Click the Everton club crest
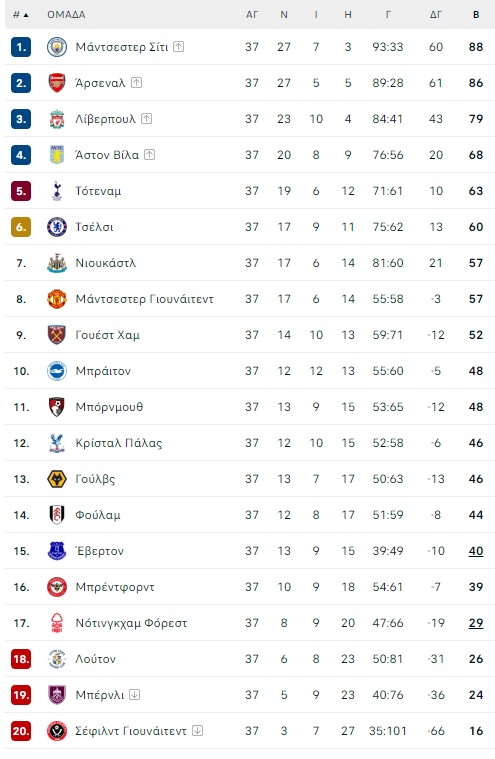495x759 pixels. pyautogui.click(x=57, y=551)
